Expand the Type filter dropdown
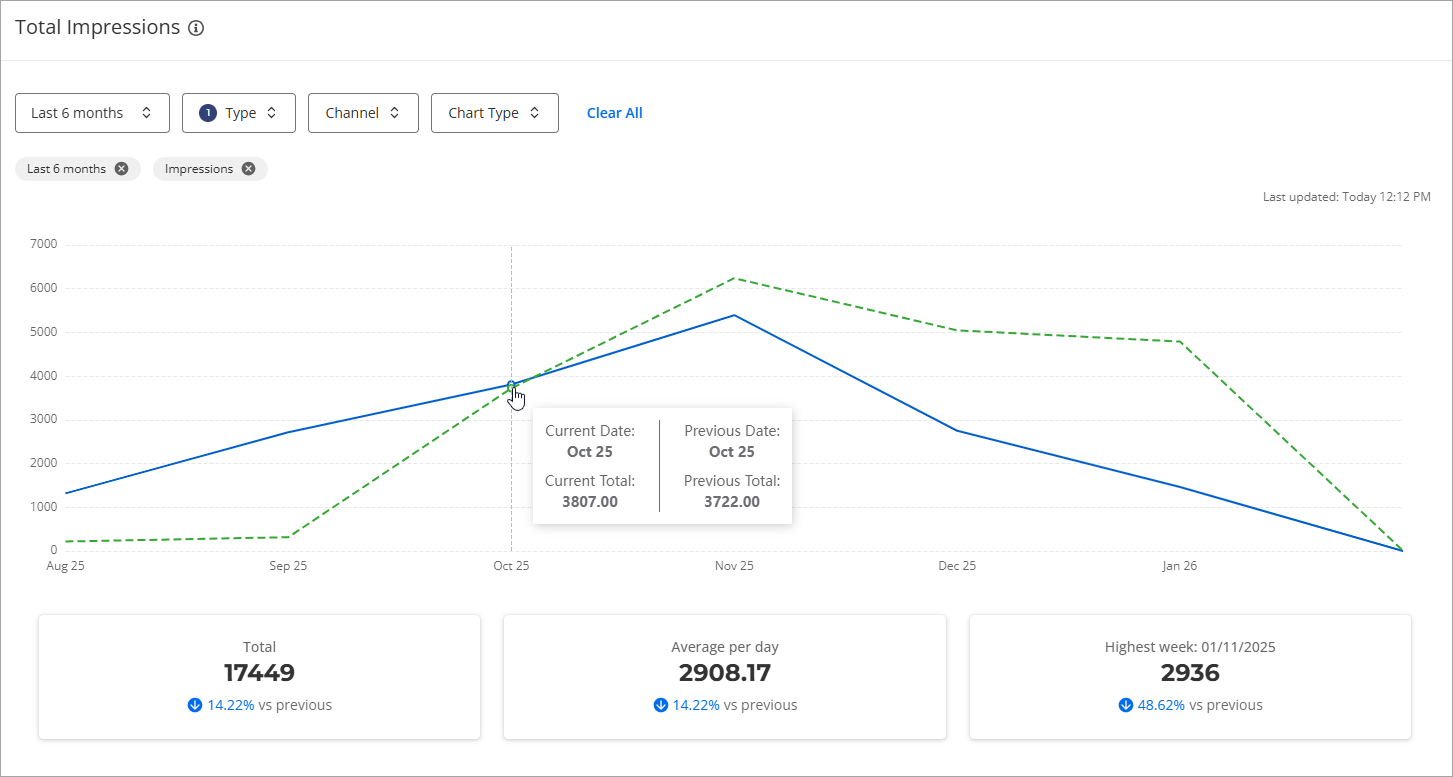This screenshot has width=1453, height=777. tap(239, 113)
